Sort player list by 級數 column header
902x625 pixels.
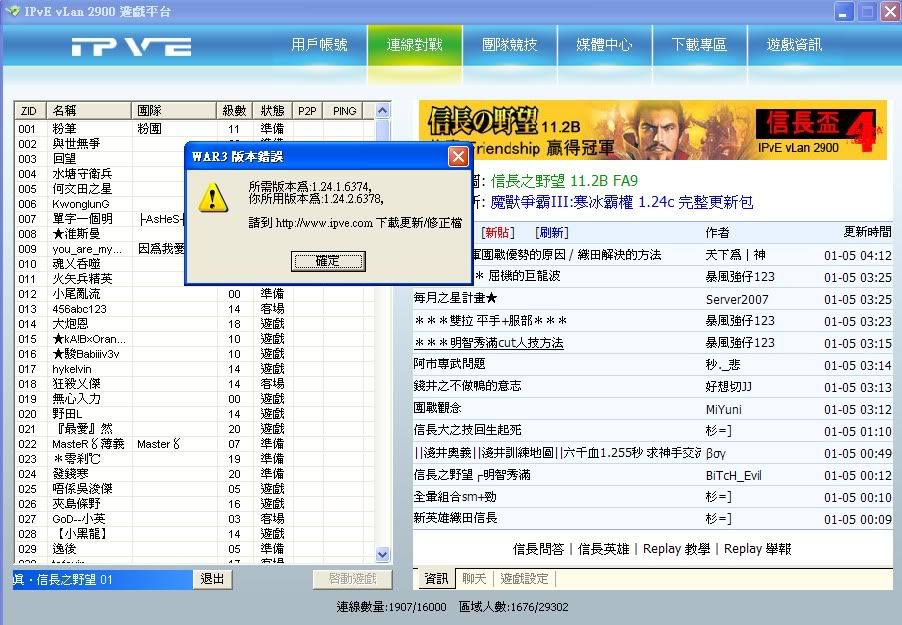coord(233,111)
